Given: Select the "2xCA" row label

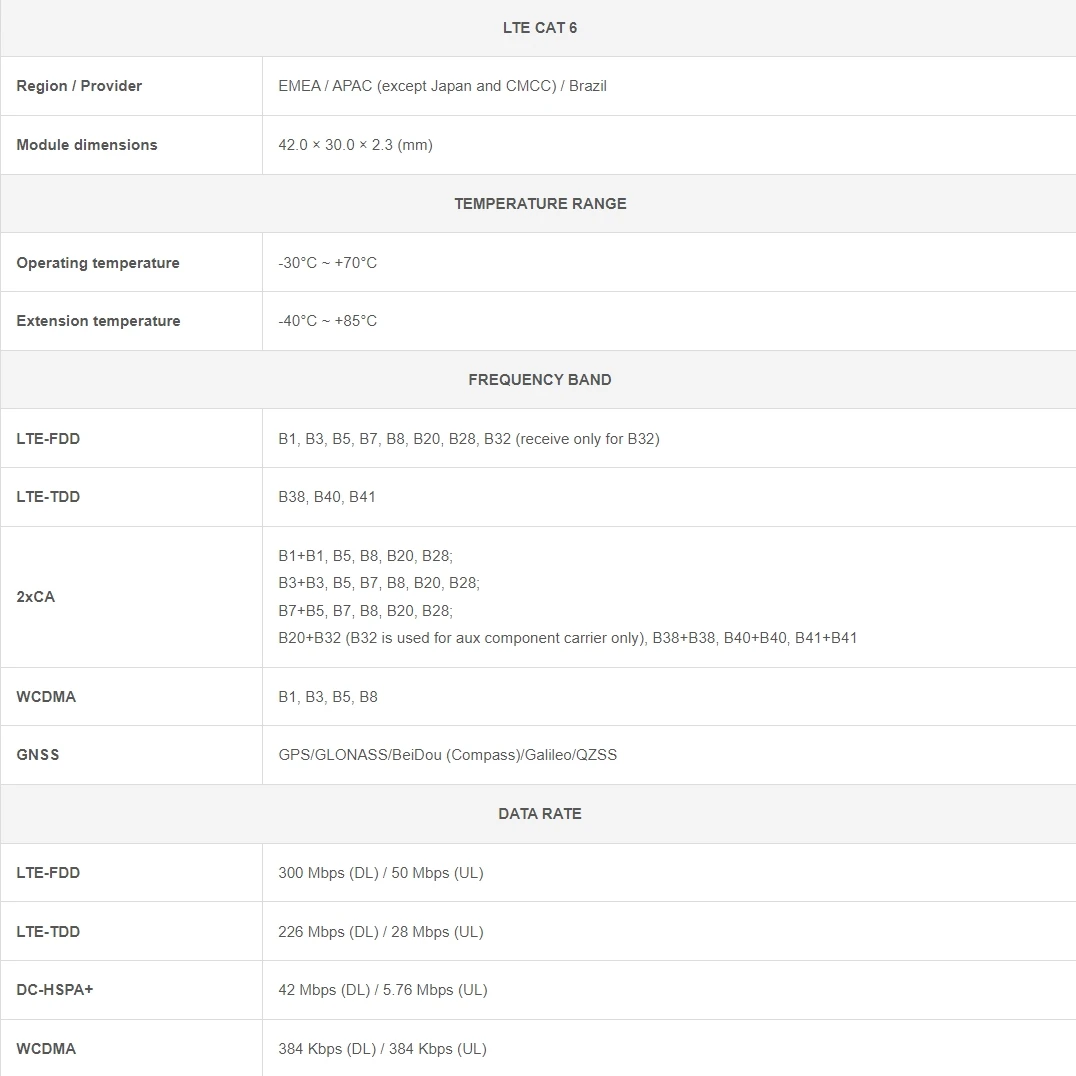Looking at the screenshot, I should [36, 597].
